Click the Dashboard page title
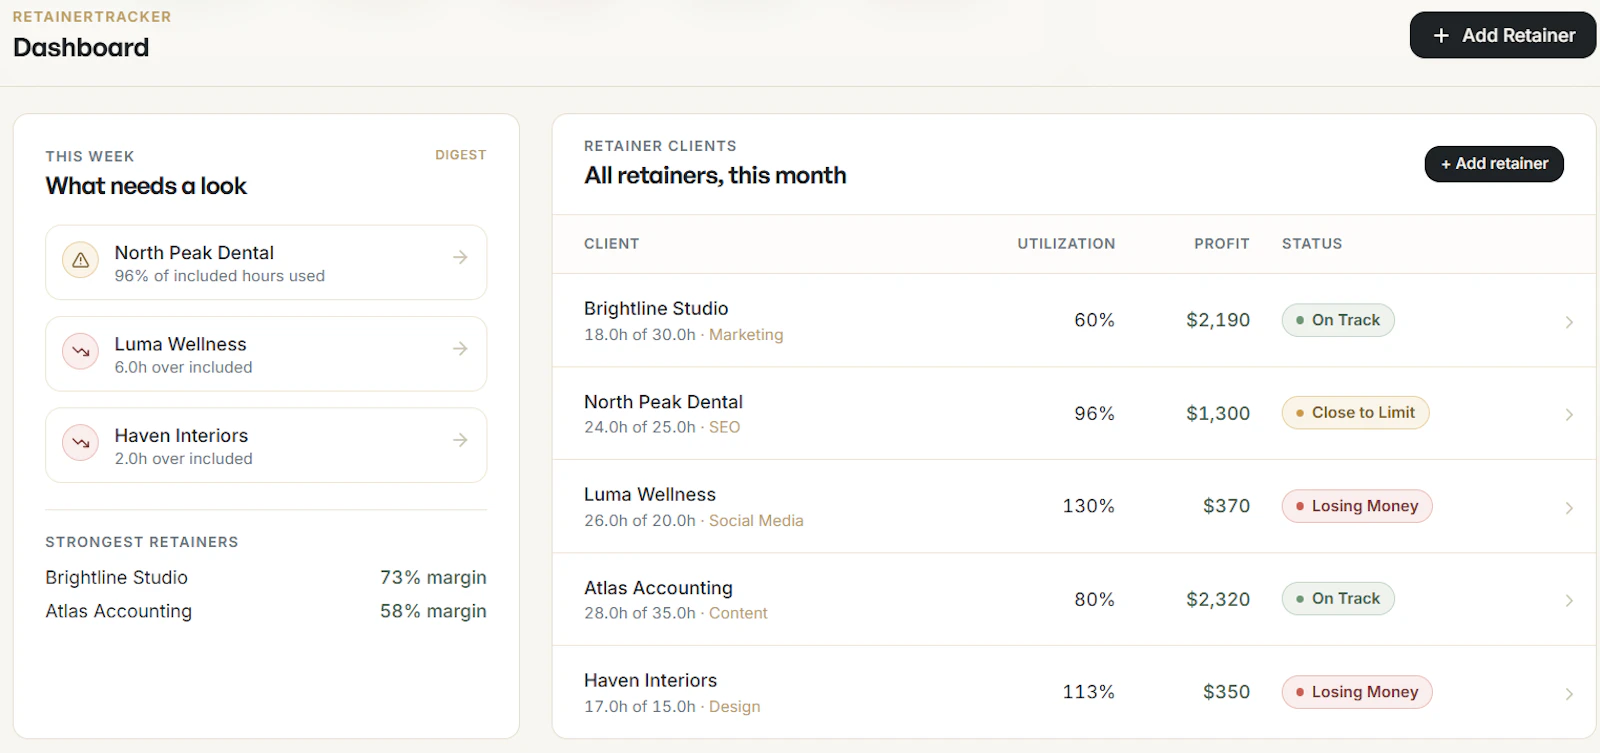This screenshot has height=753, width=1600. point(81,47)
